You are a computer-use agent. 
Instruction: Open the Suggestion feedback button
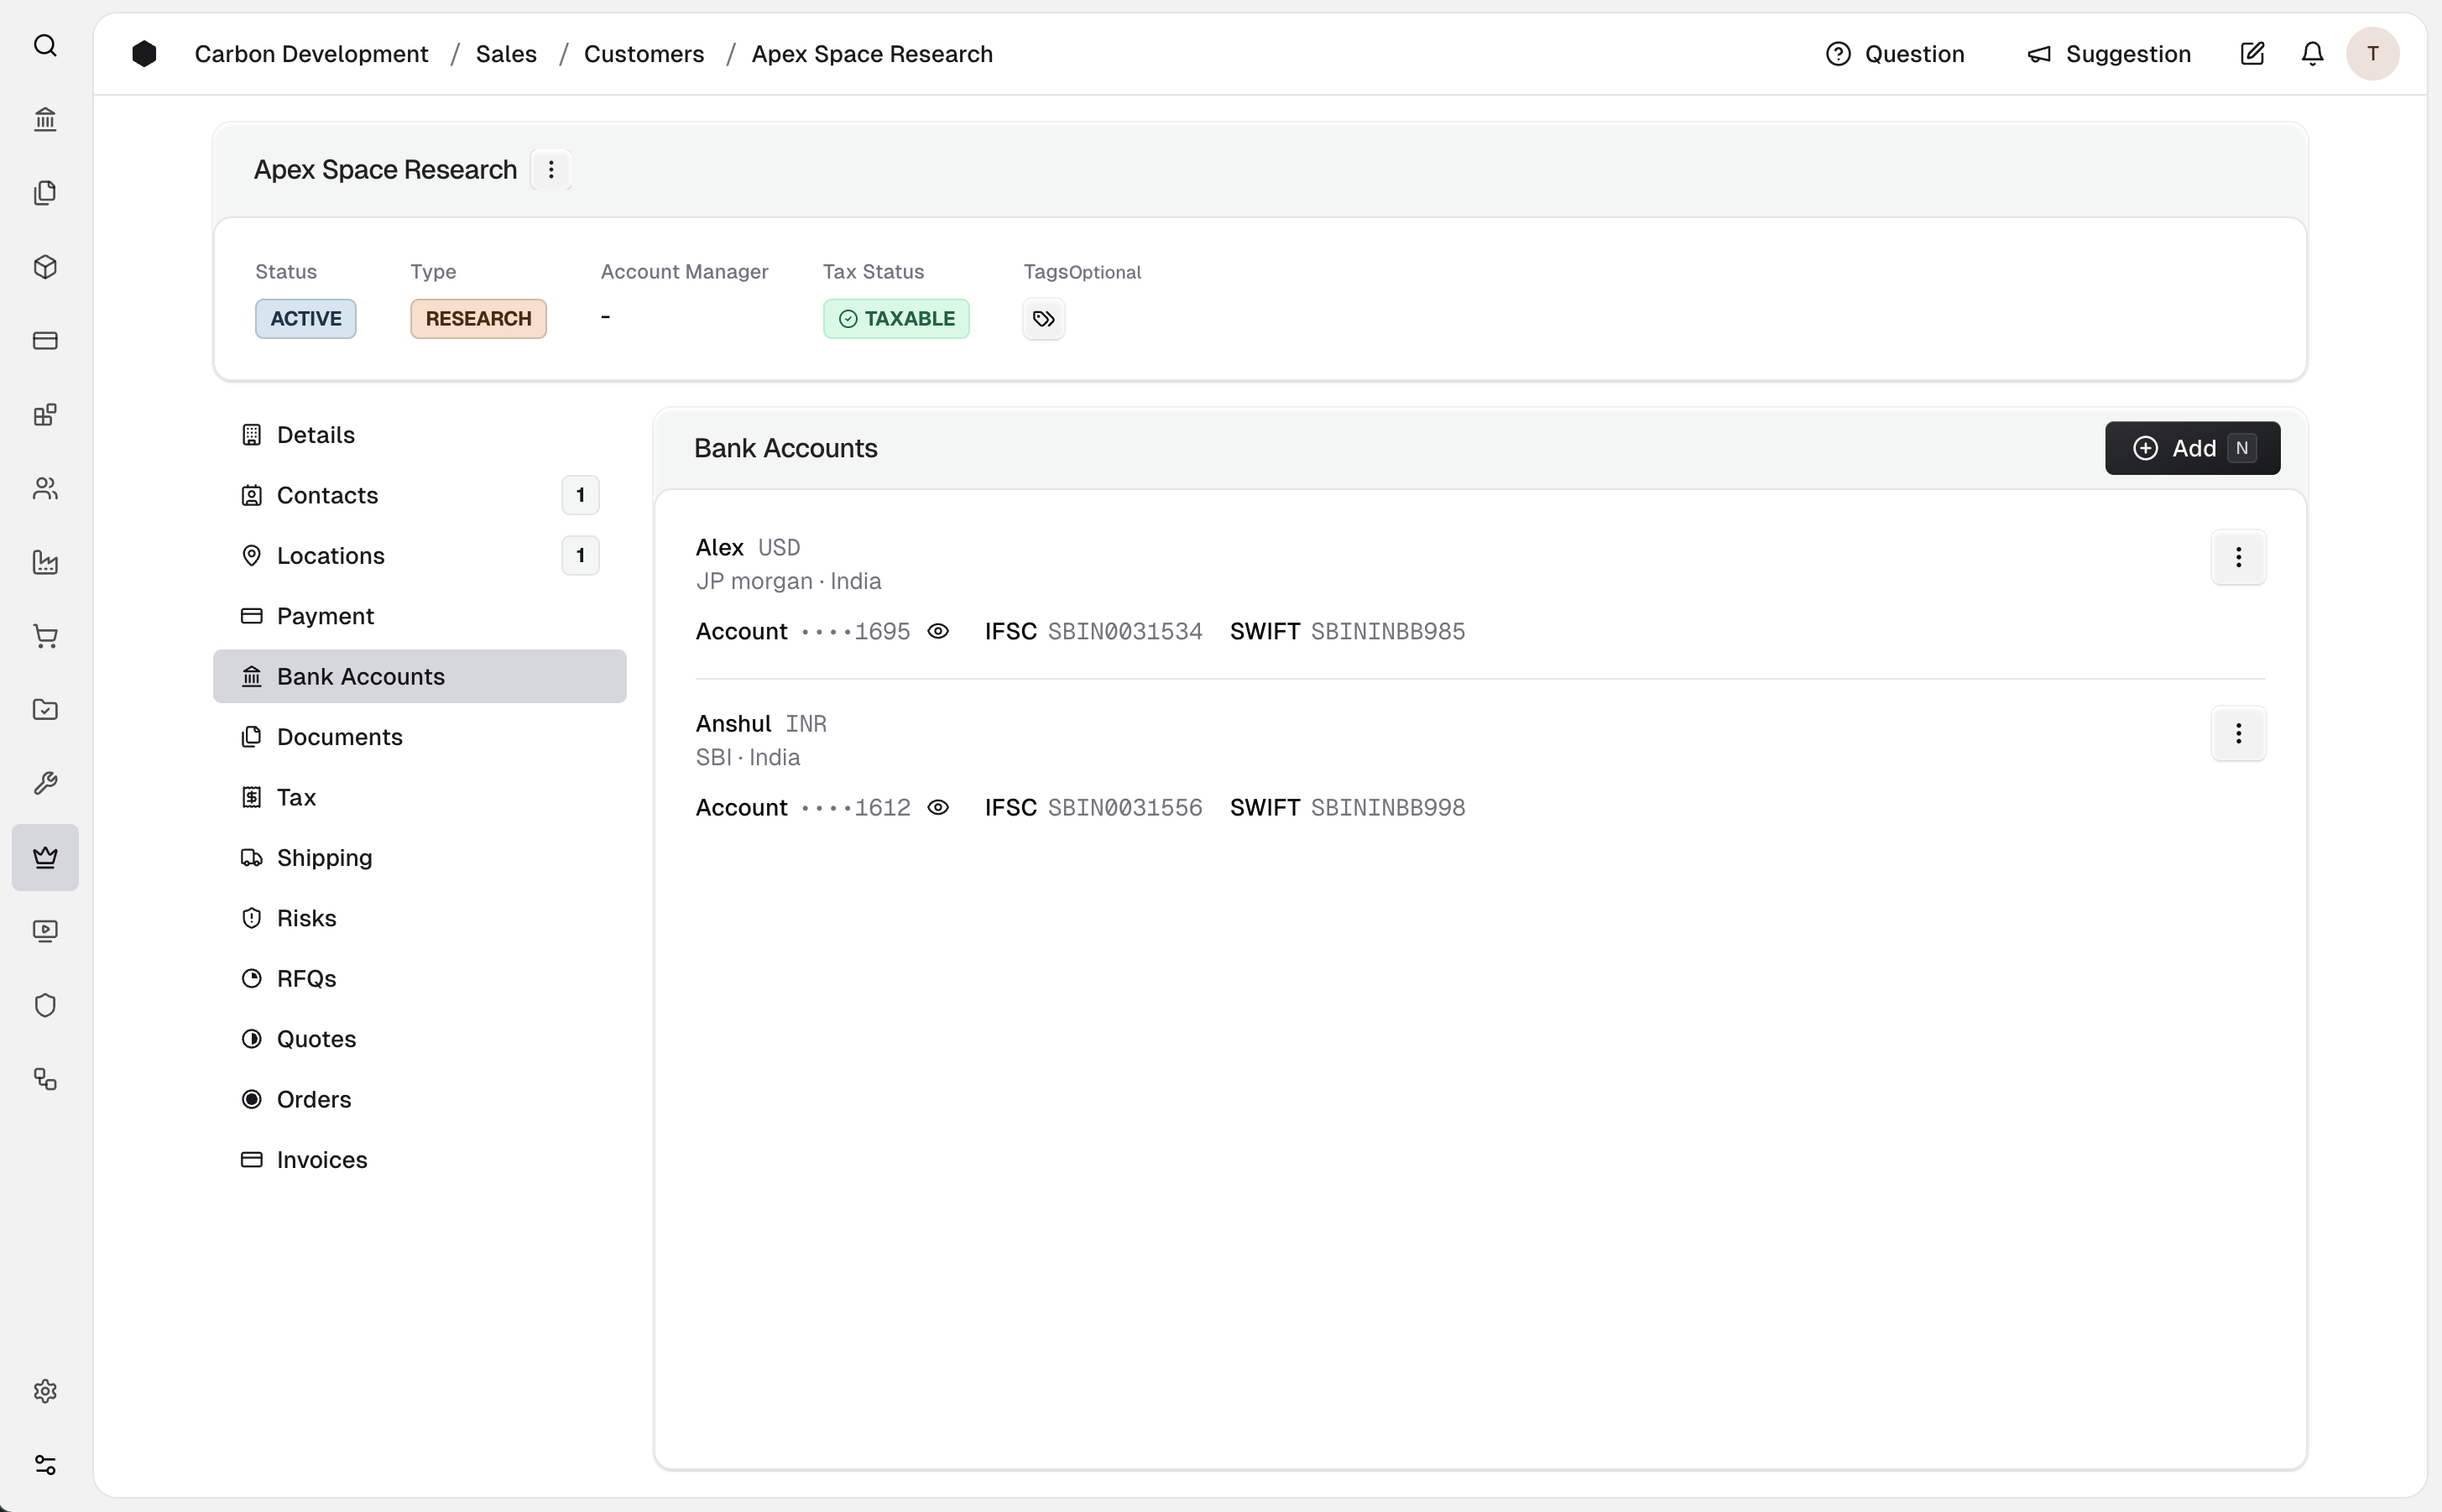click(x=2108, y=54)
